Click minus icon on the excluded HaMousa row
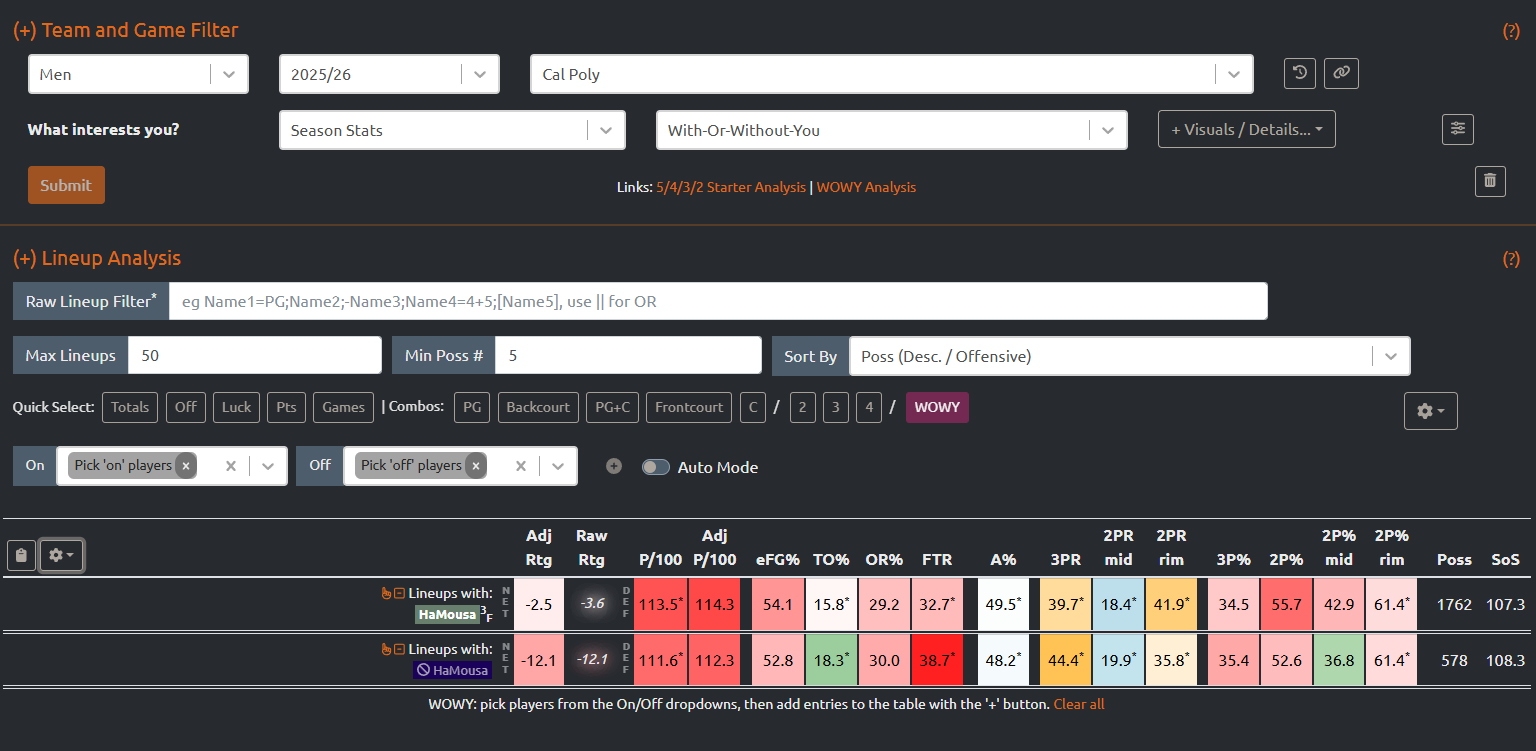Viewport: 1536px width, 751px height. pyautogui.click(x=399, y=649)
